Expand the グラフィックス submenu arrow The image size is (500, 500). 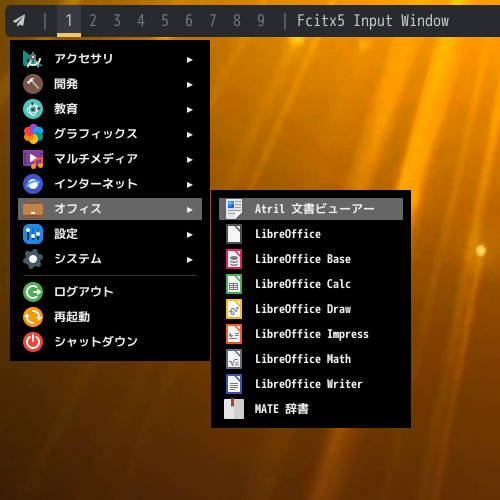coord(189,135)
